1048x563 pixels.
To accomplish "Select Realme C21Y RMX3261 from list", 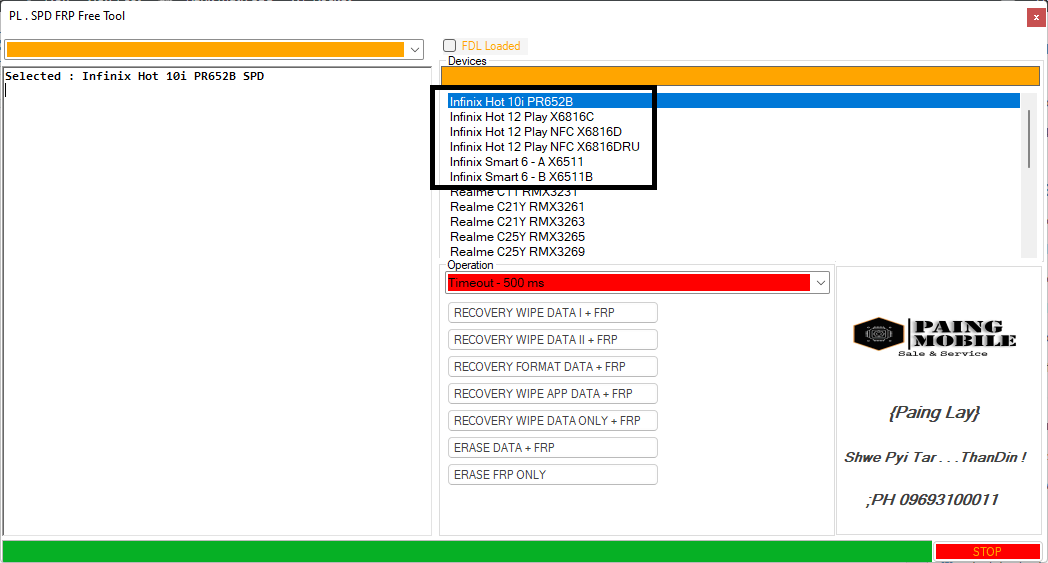I will click(517, 207).
